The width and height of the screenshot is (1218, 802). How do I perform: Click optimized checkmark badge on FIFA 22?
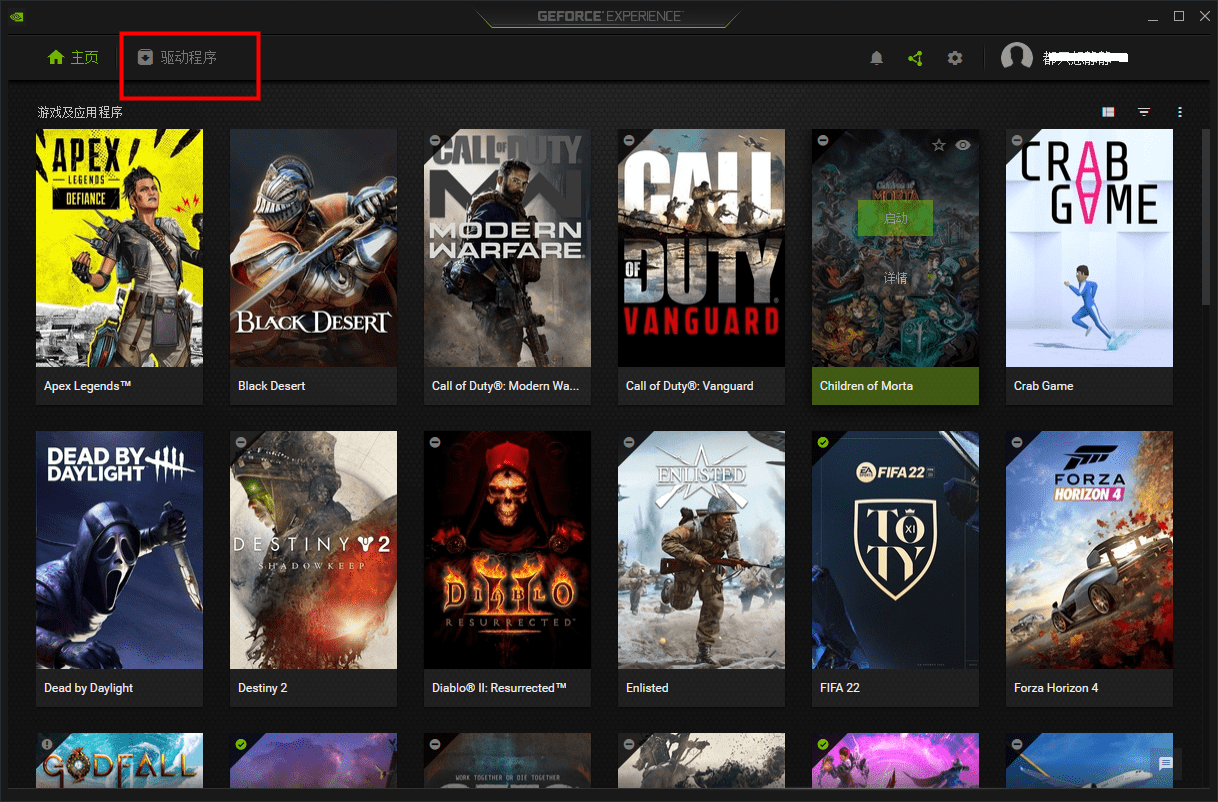pos(823,442)
